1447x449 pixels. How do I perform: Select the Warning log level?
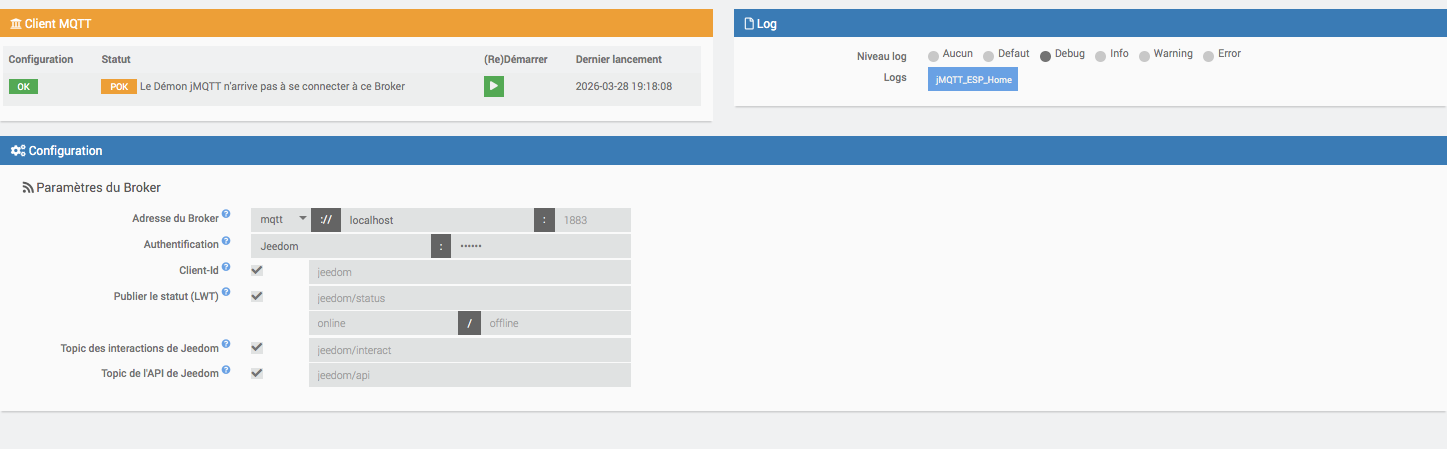[1145, 56]
